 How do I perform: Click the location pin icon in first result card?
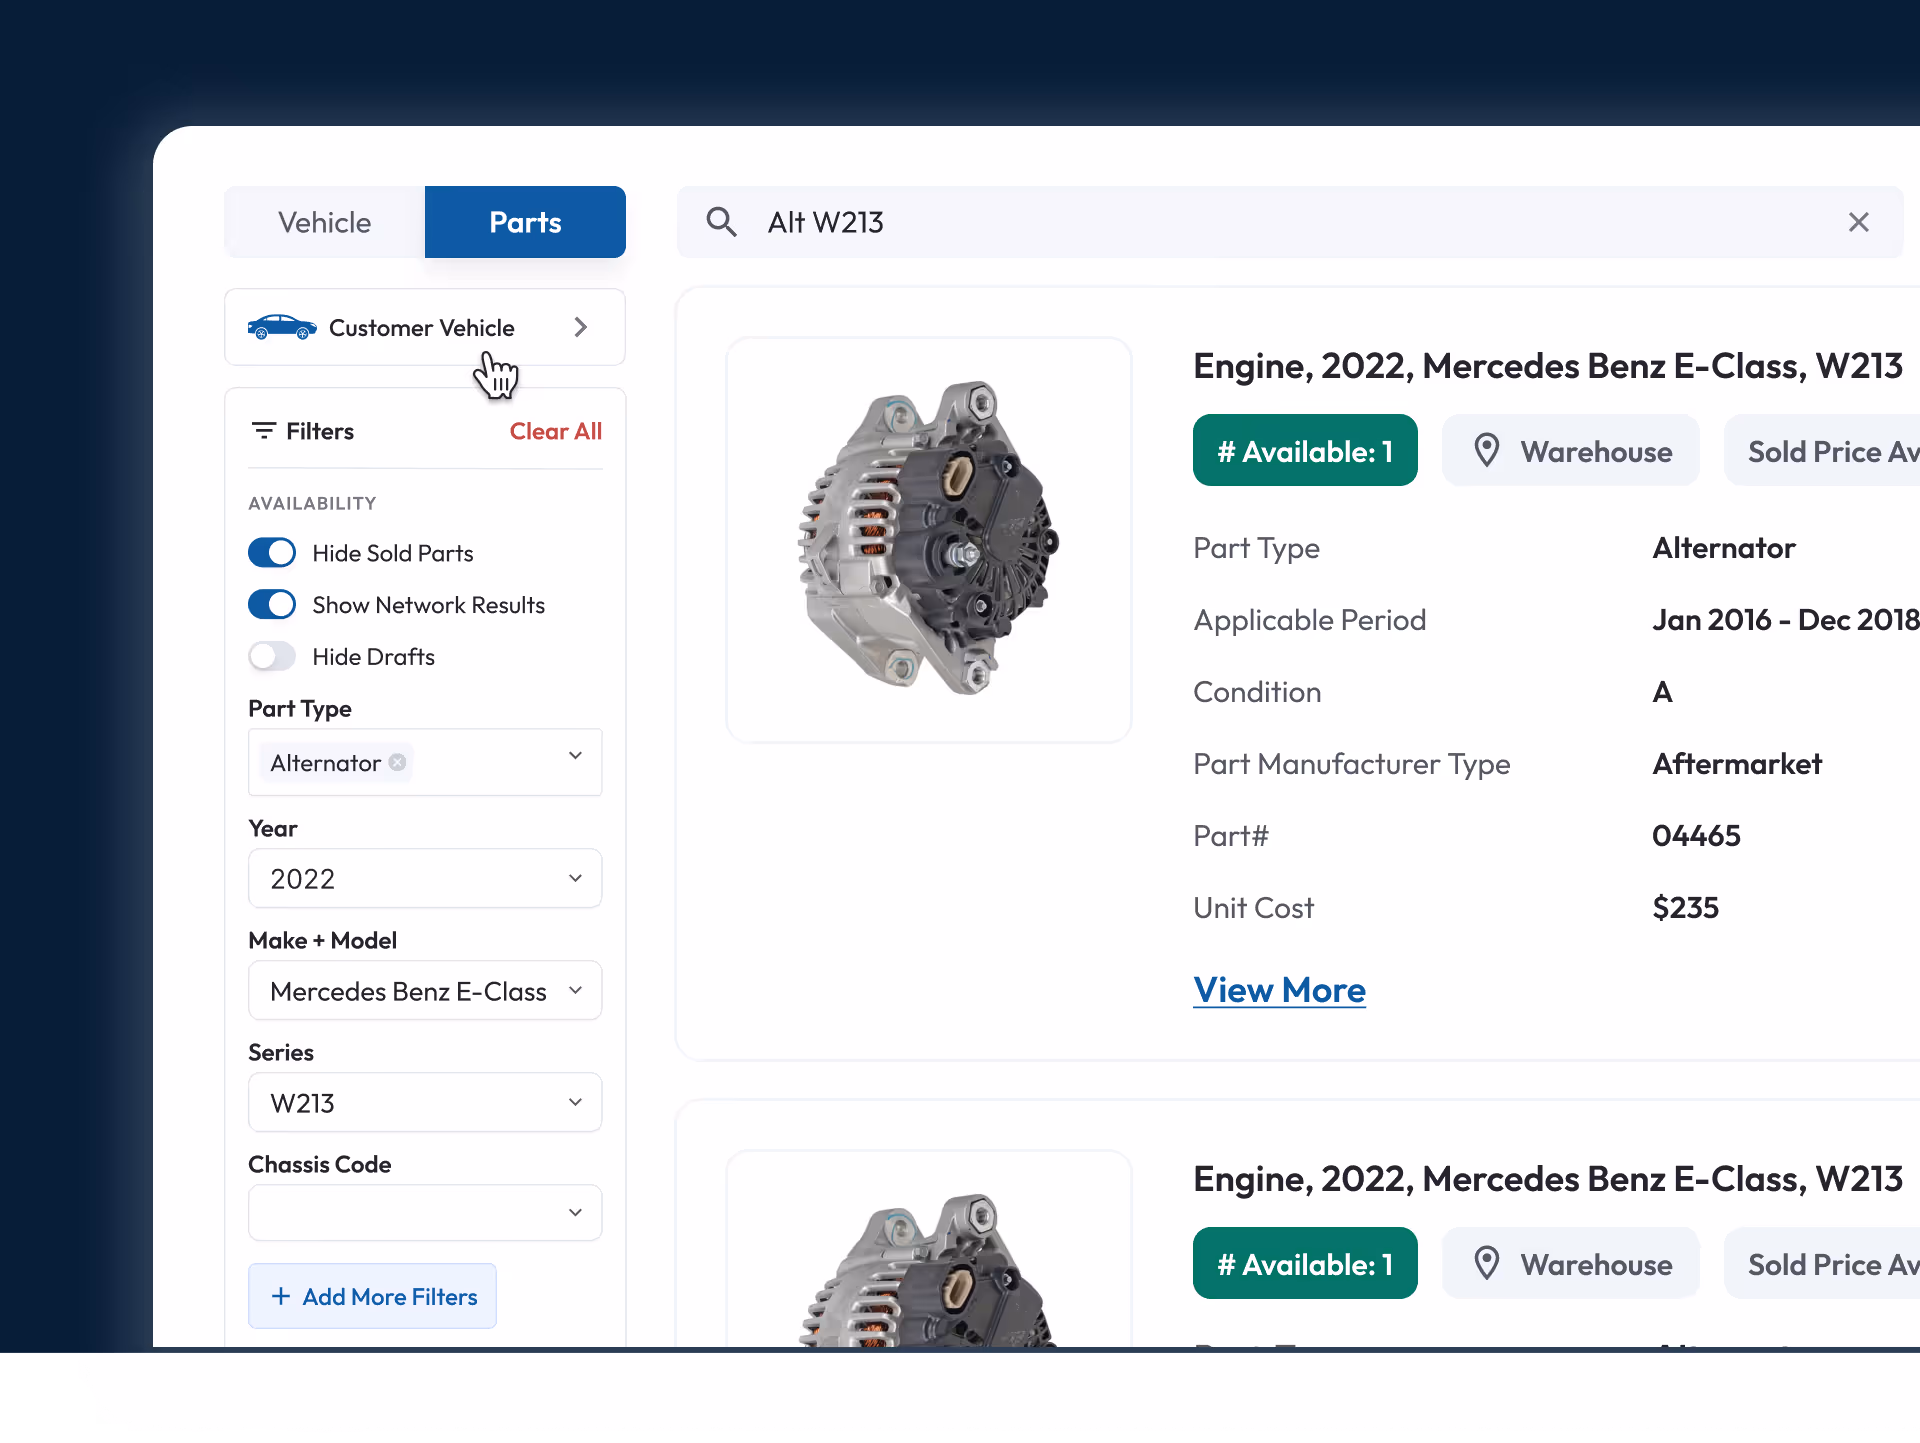click(1487, 451)
